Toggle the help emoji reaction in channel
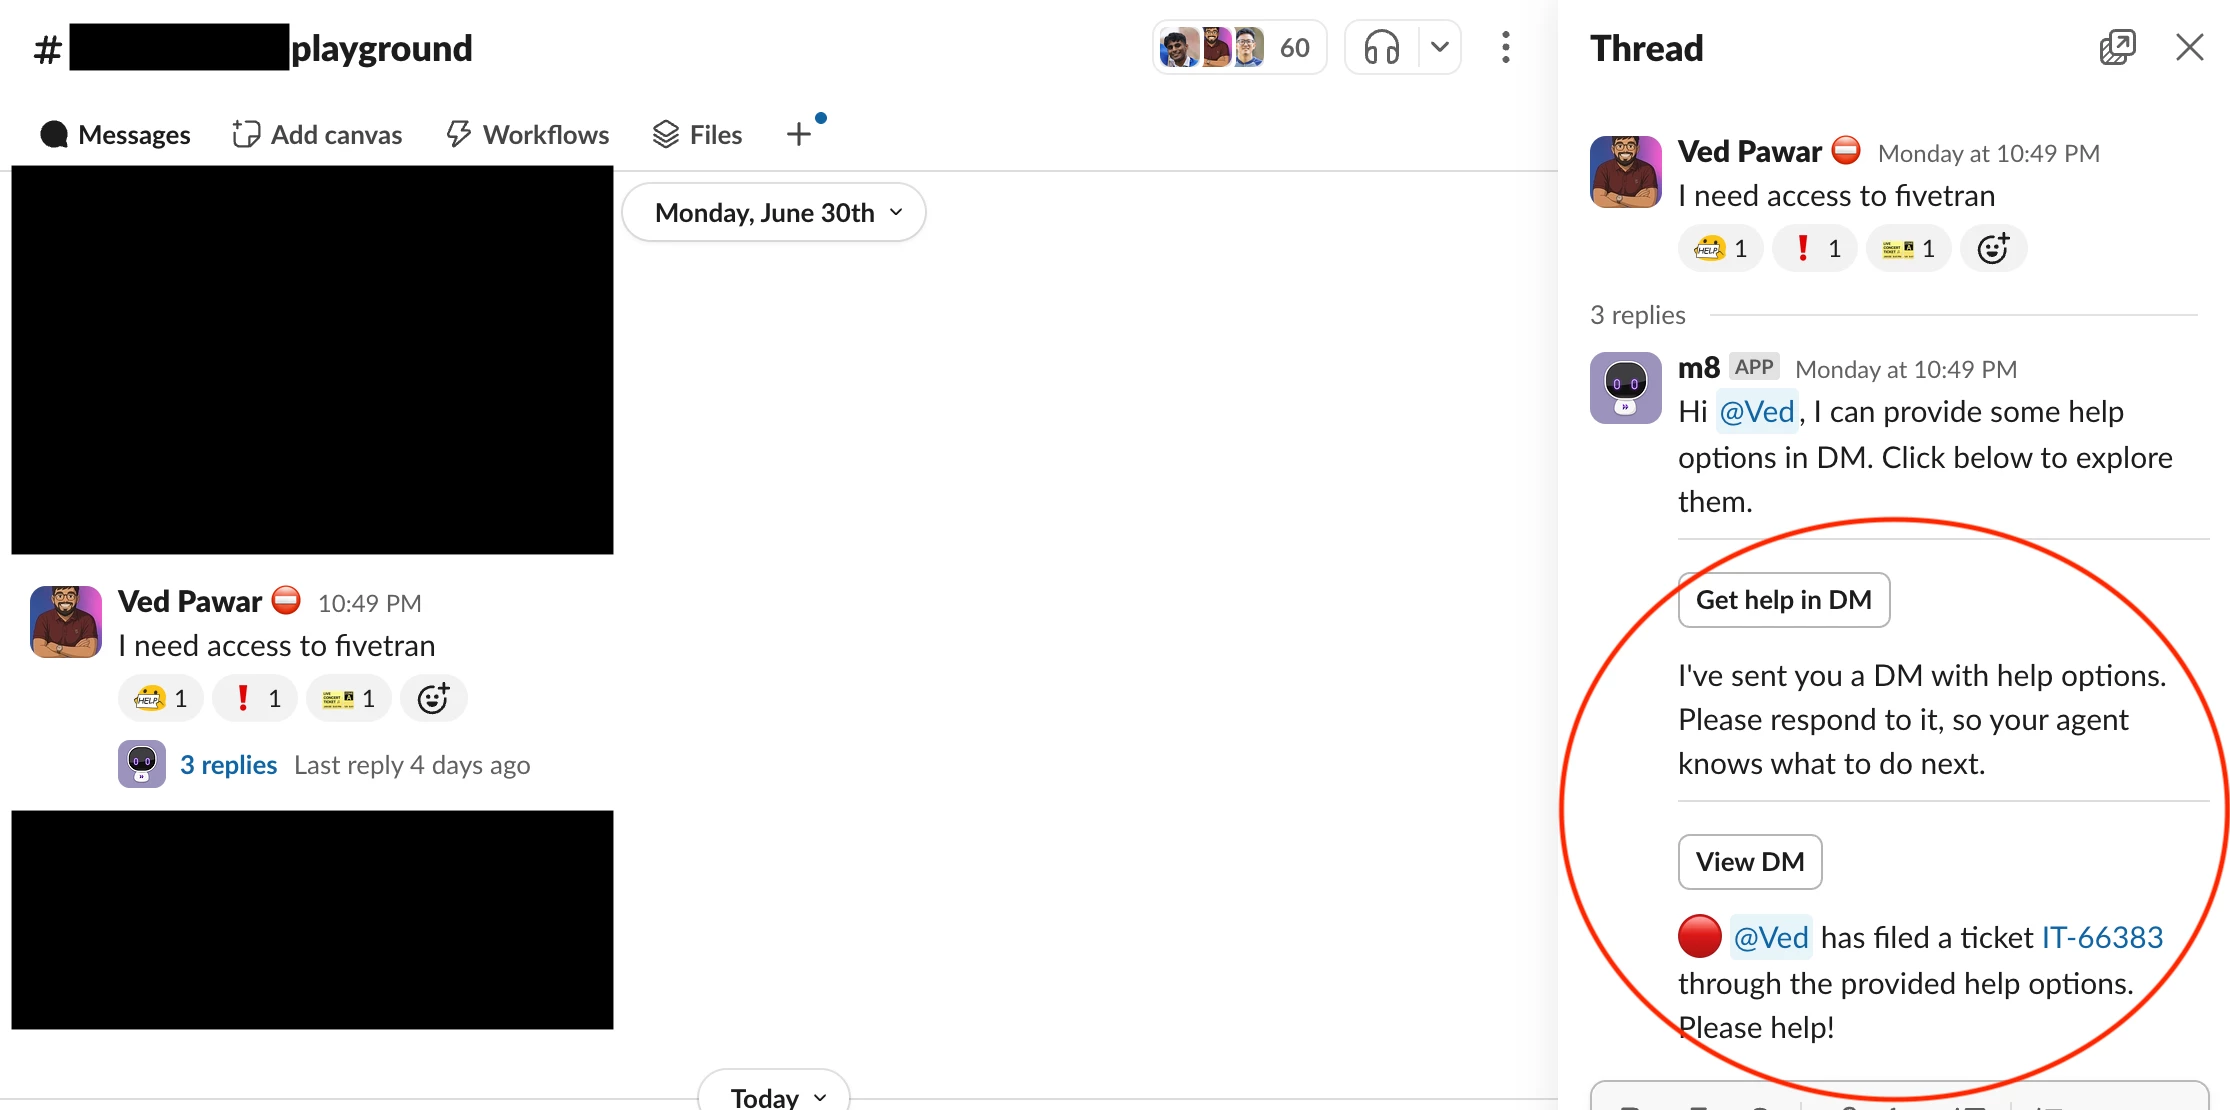Image resolution: width=2230 pixels, height=1110 pixels. pos(161,698)
